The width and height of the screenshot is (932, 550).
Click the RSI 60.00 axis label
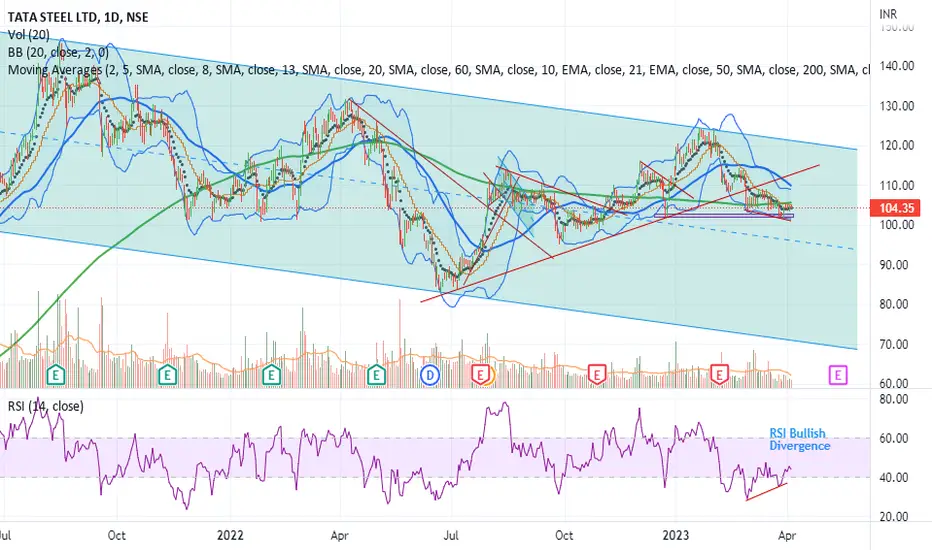click(x=894, y=438)
